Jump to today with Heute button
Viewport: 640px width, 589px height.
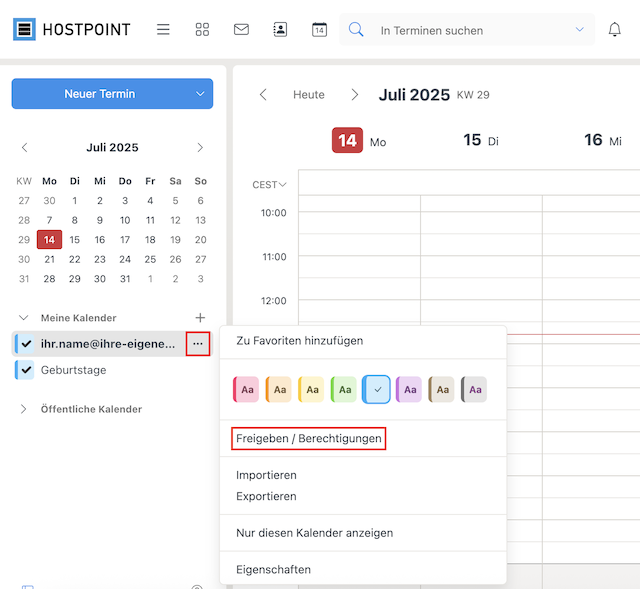[x=309, y=95]
